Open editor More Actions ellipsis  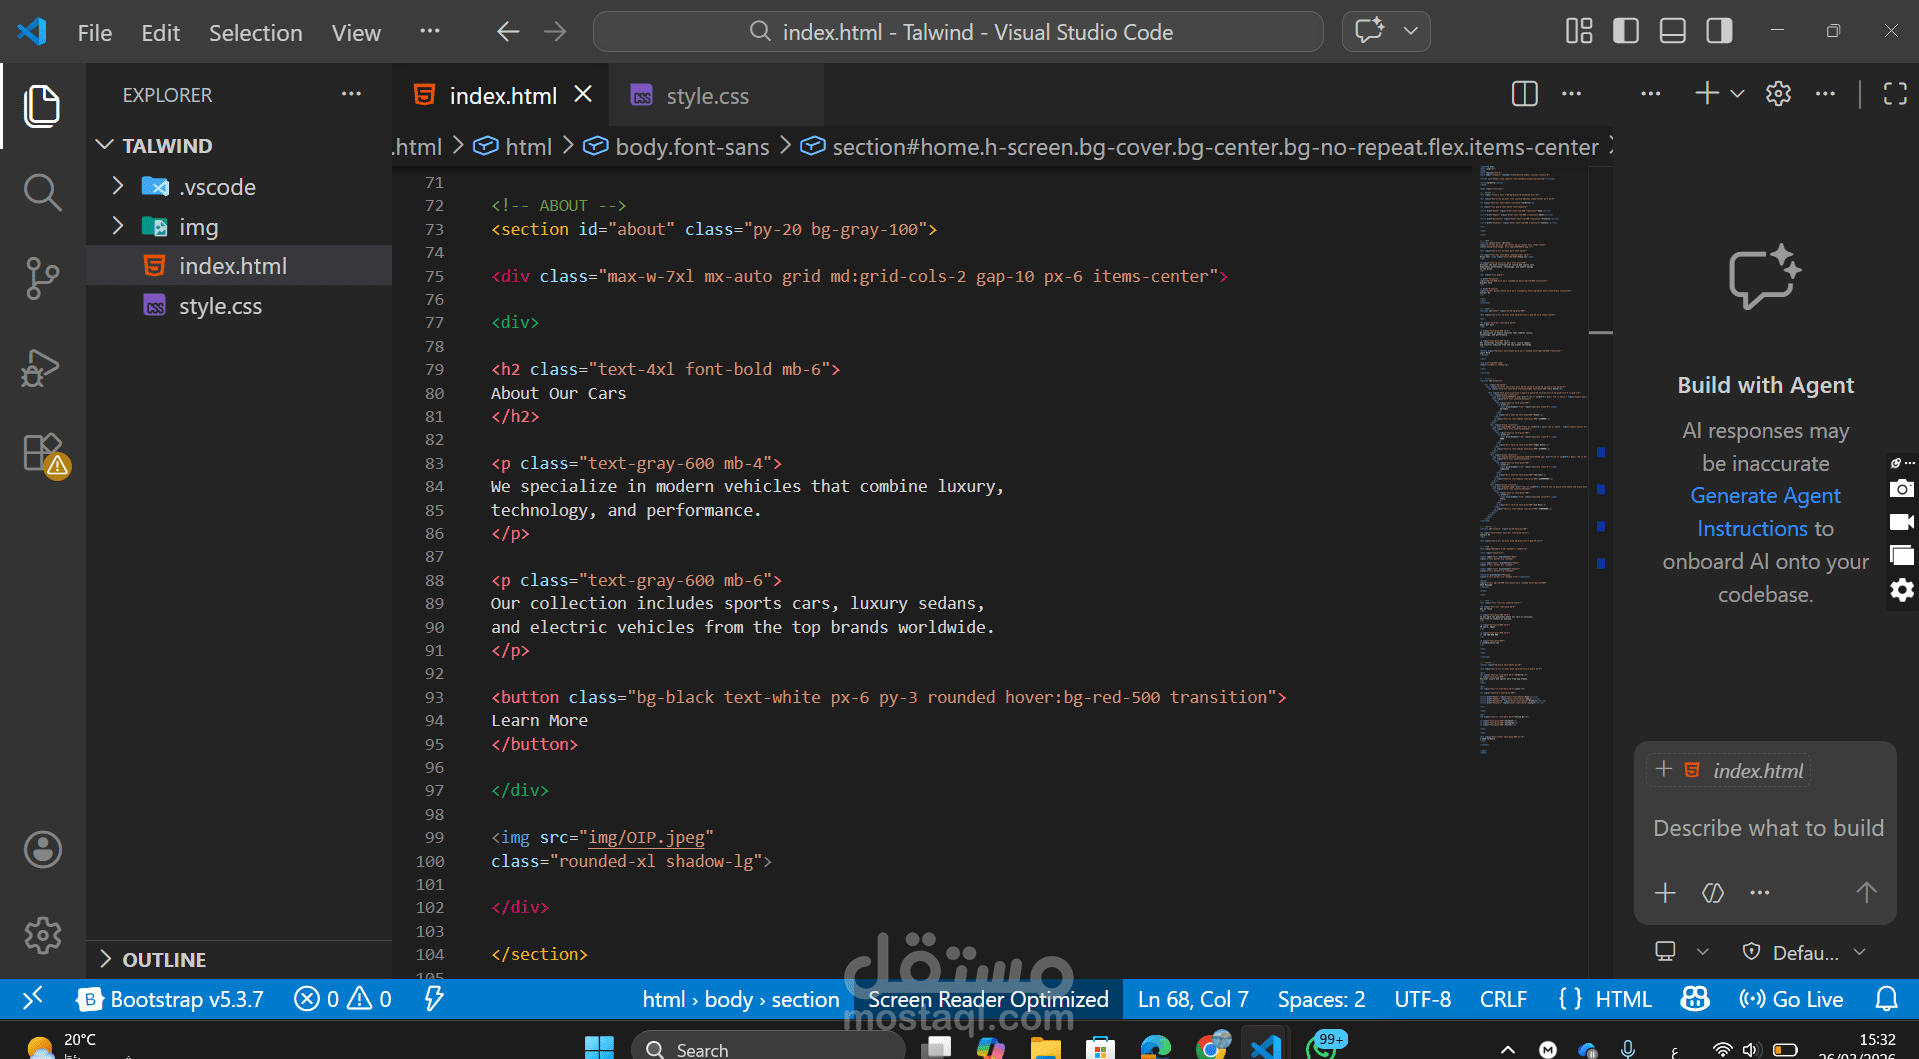pyautogui.click(x=1572, y=94)
